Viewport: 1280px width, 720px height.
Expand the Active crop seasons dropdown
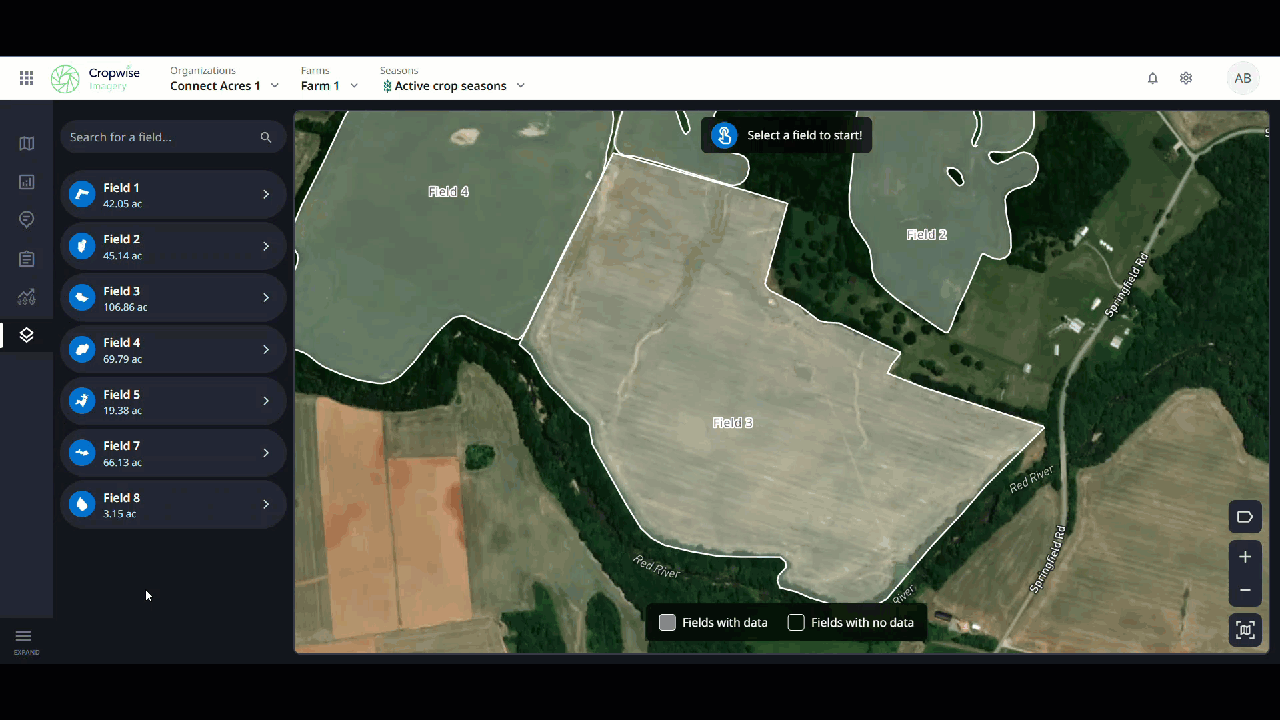453,86
